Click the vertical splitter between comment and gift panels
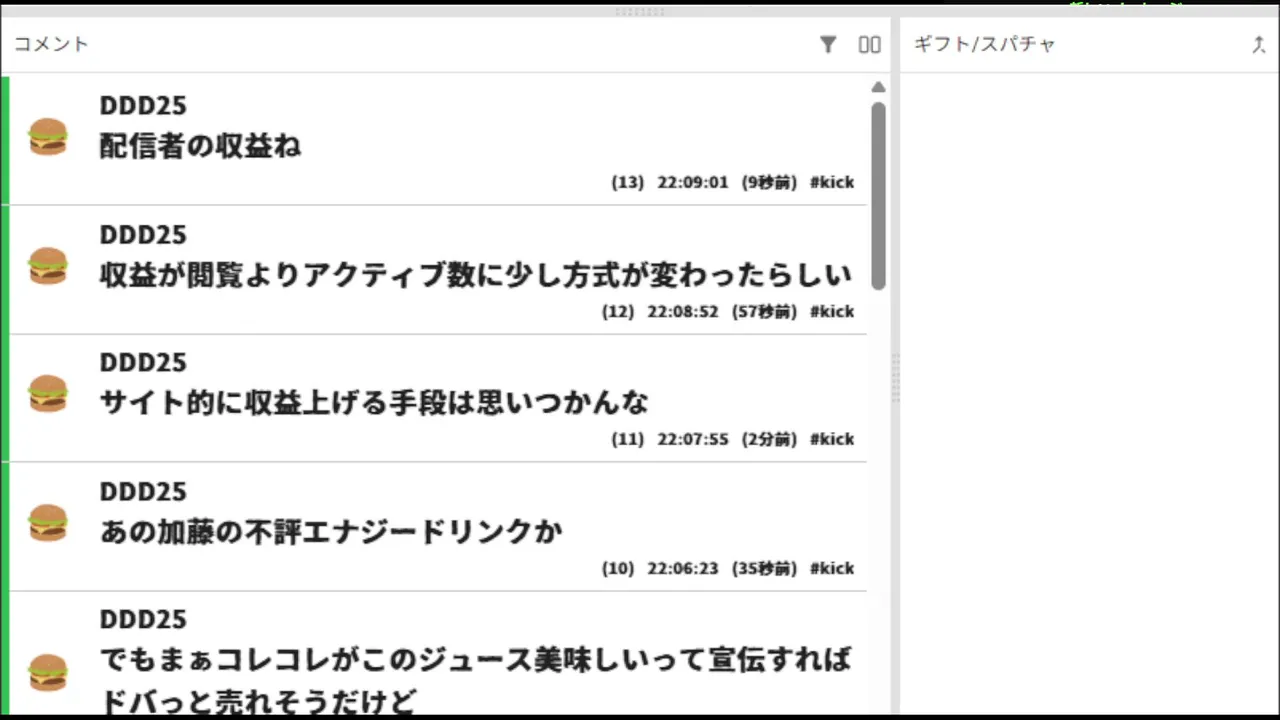This screenshot has width=1280, height=720. coord(896,378)
